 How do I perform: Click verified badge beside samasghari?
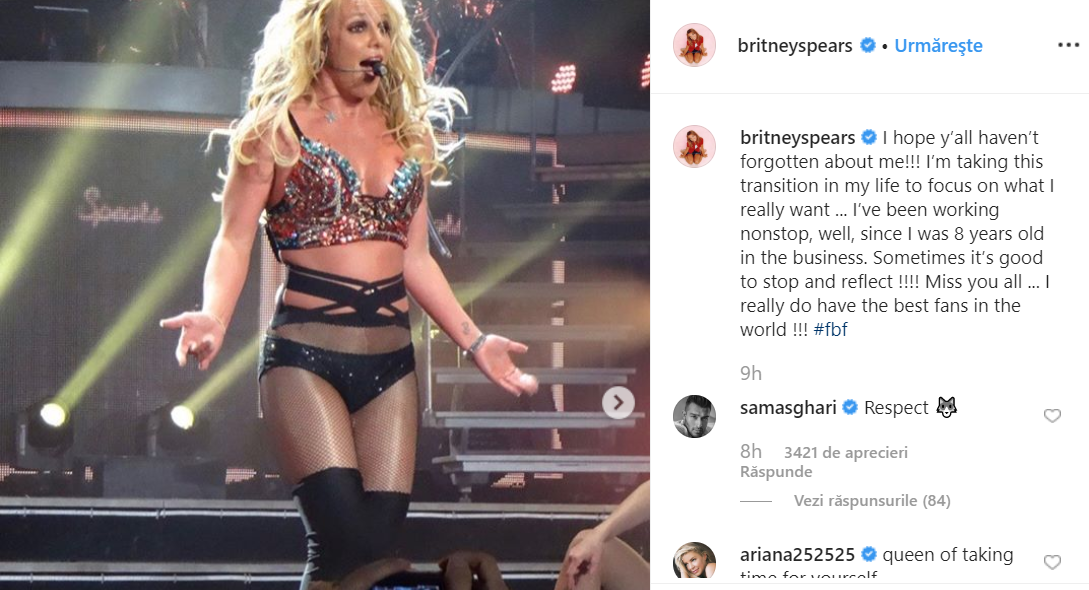(850, 407)
